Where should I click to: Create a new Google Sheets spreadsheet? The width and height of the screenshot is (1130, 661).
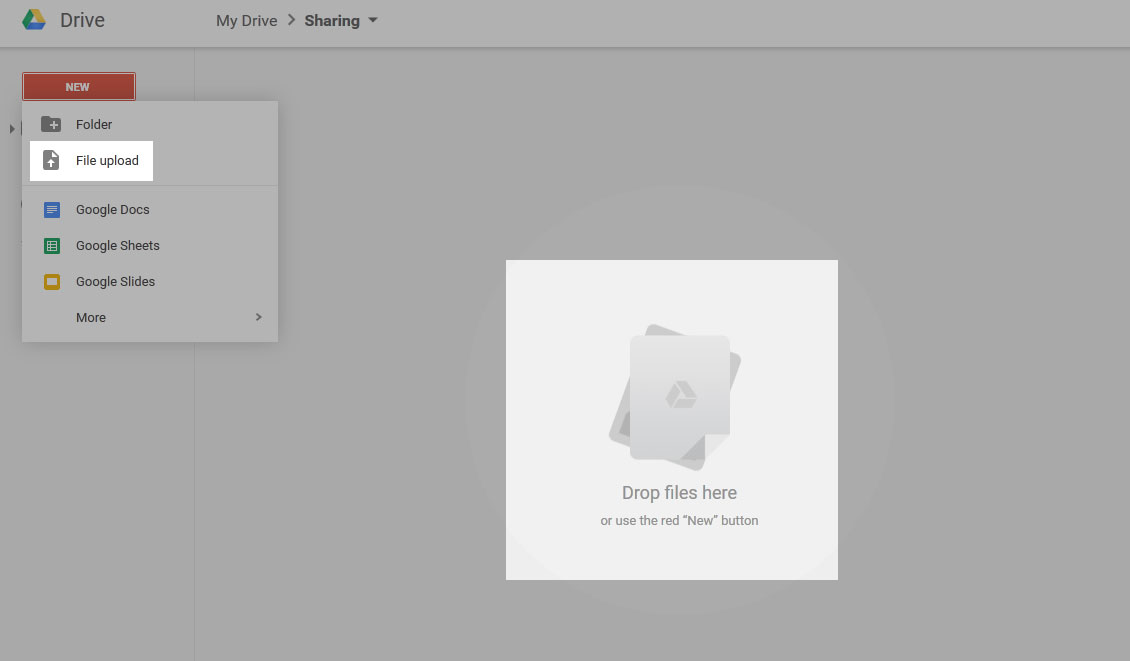(150, 246)
